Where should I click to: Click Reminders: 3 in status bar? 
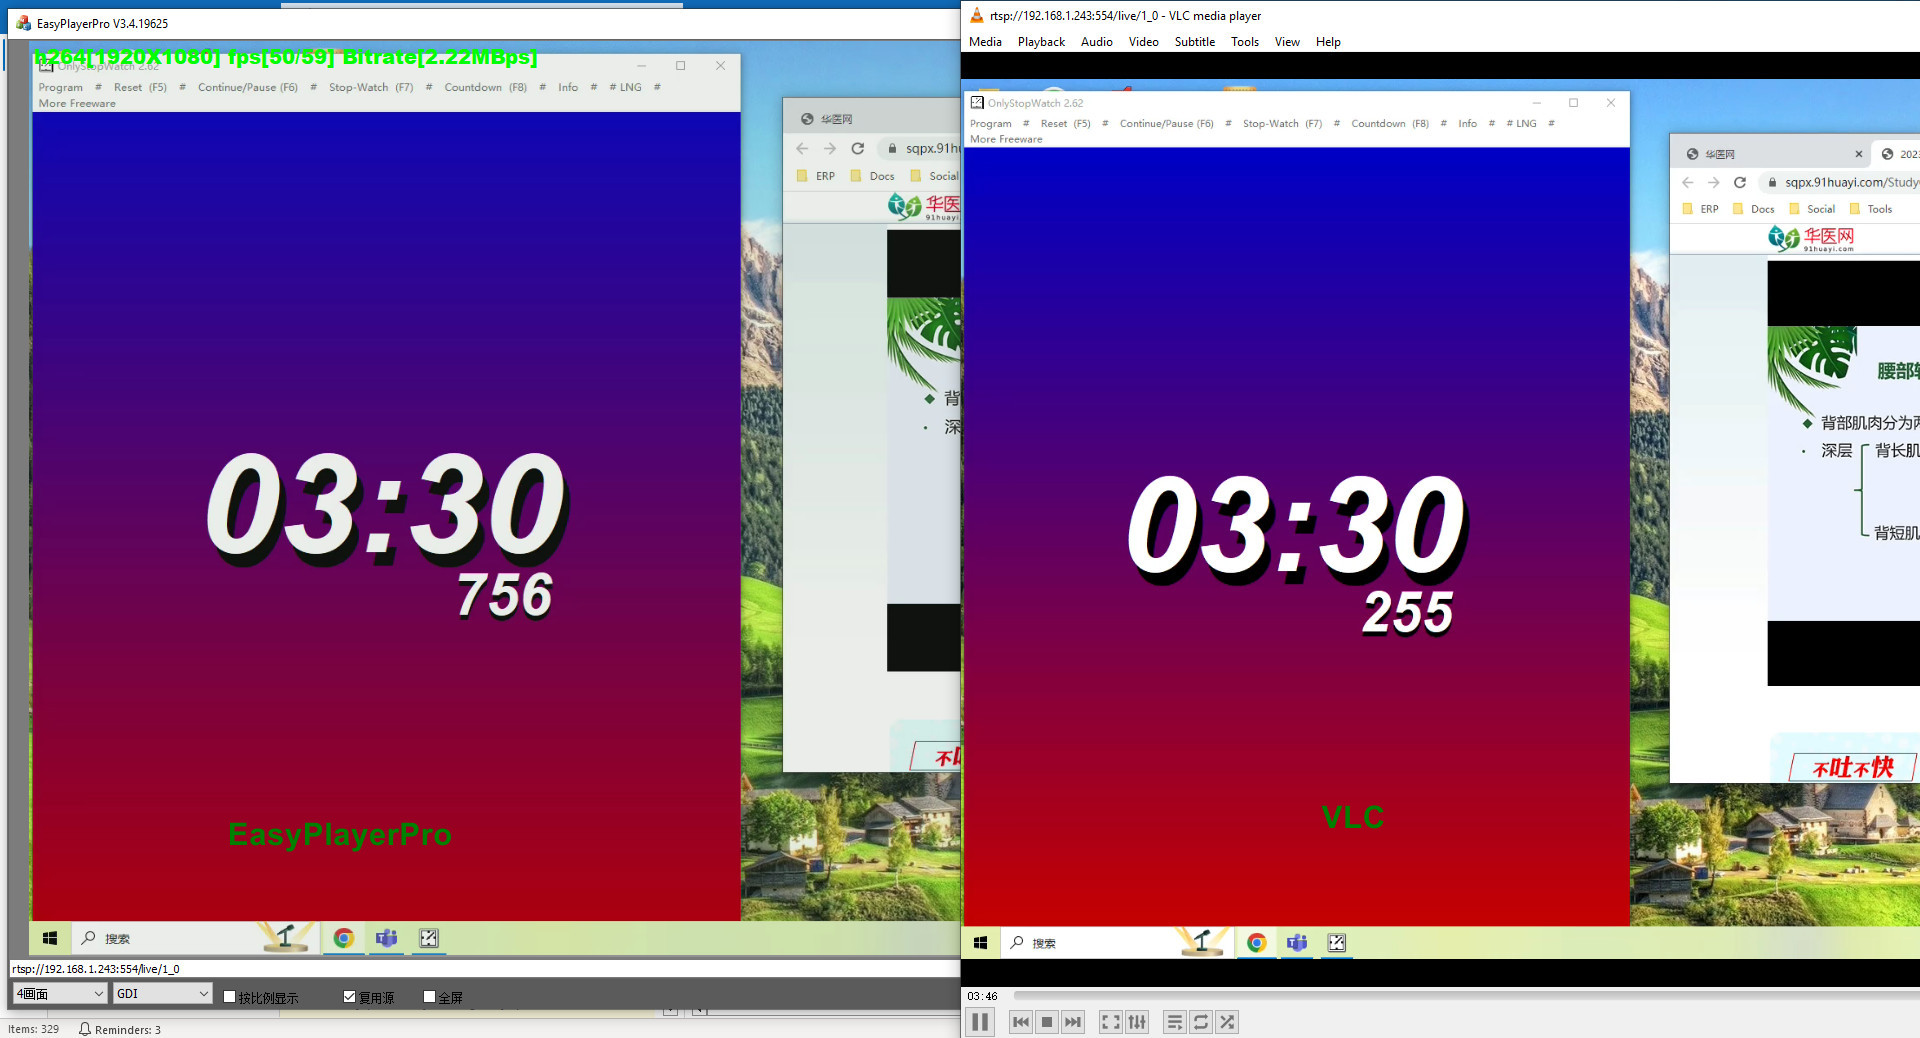click(x=120, y=1029)
